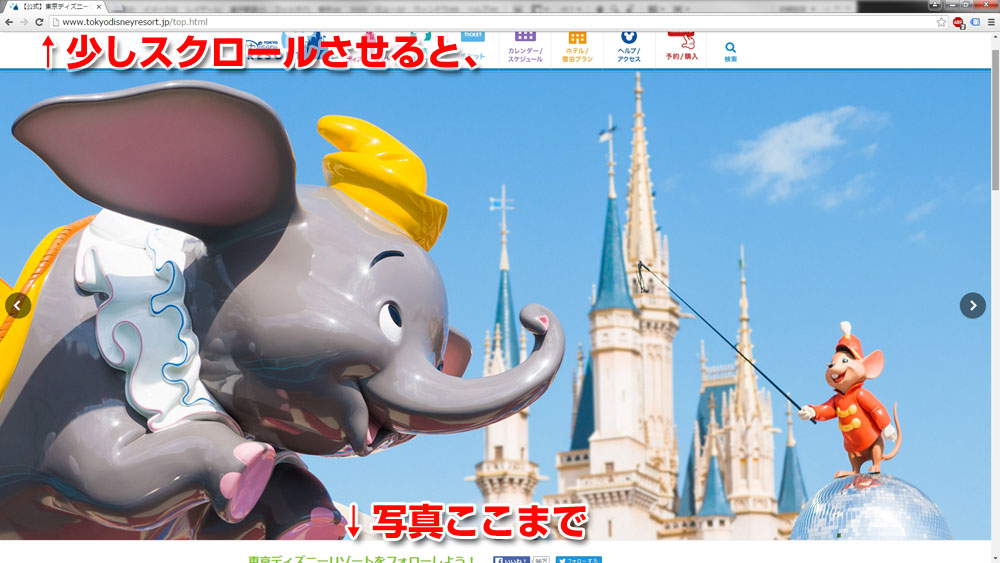Open the Adblock Plus extension icon
Screen dimensions: 1000x563
(959, 22)
